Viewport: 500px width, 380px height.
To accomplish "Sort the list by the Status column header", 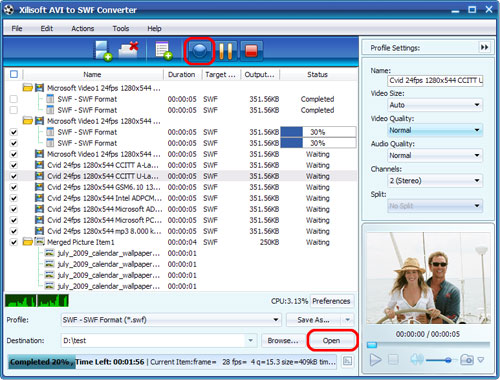I will coord(317,74).
